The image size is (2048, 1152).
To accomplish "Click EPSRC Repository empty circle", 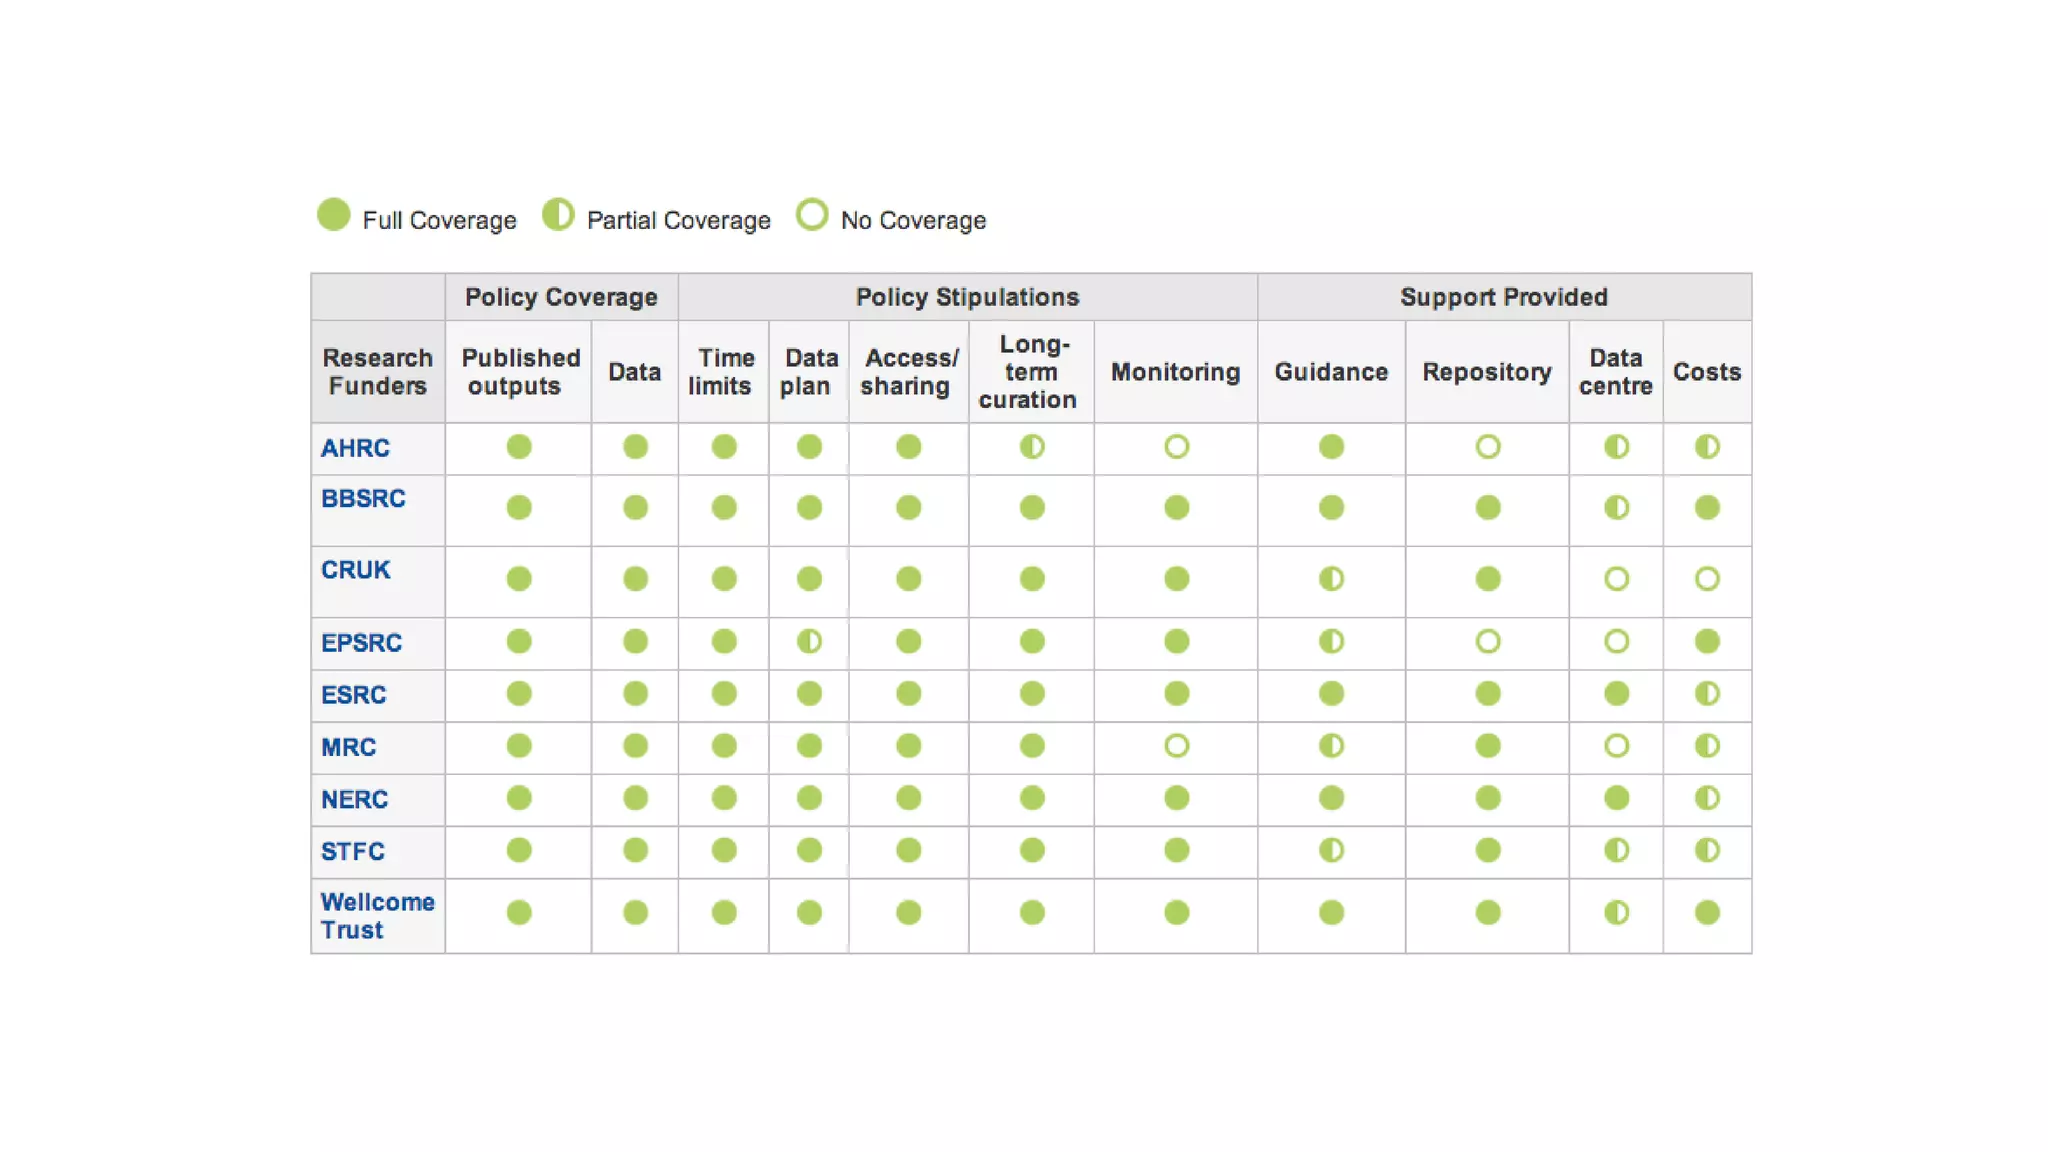I will click(1488, 641).
